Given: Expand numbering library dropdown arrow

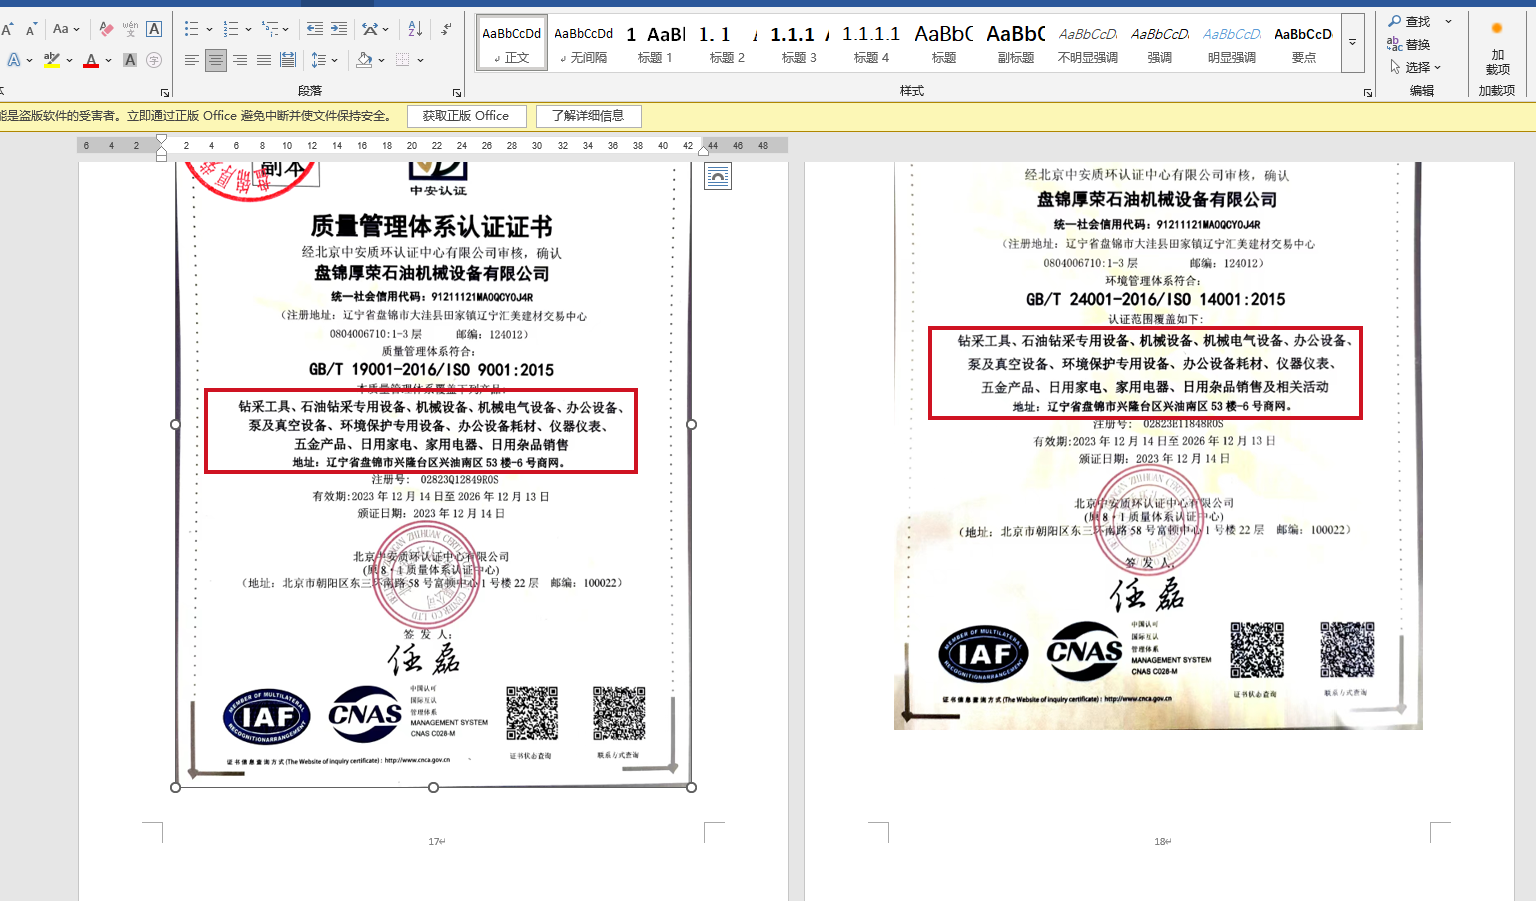Looking at the screenshot, I should coord(248,29).
